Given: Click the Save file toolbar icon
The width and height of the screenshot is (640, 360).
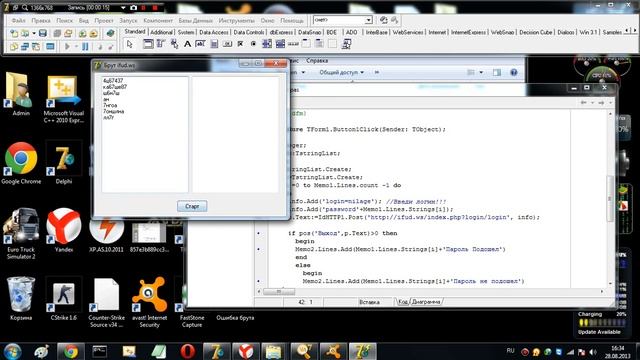Looking at the screenshot, I should pyautogui.click(x=43, y=33).
